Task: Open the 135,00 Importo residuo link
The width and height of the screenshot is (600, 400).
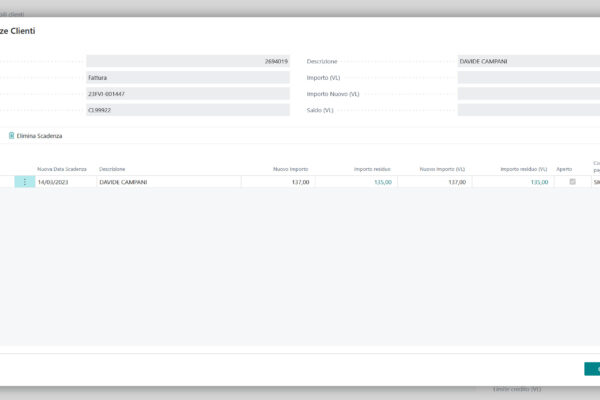Action: point(383,182)
